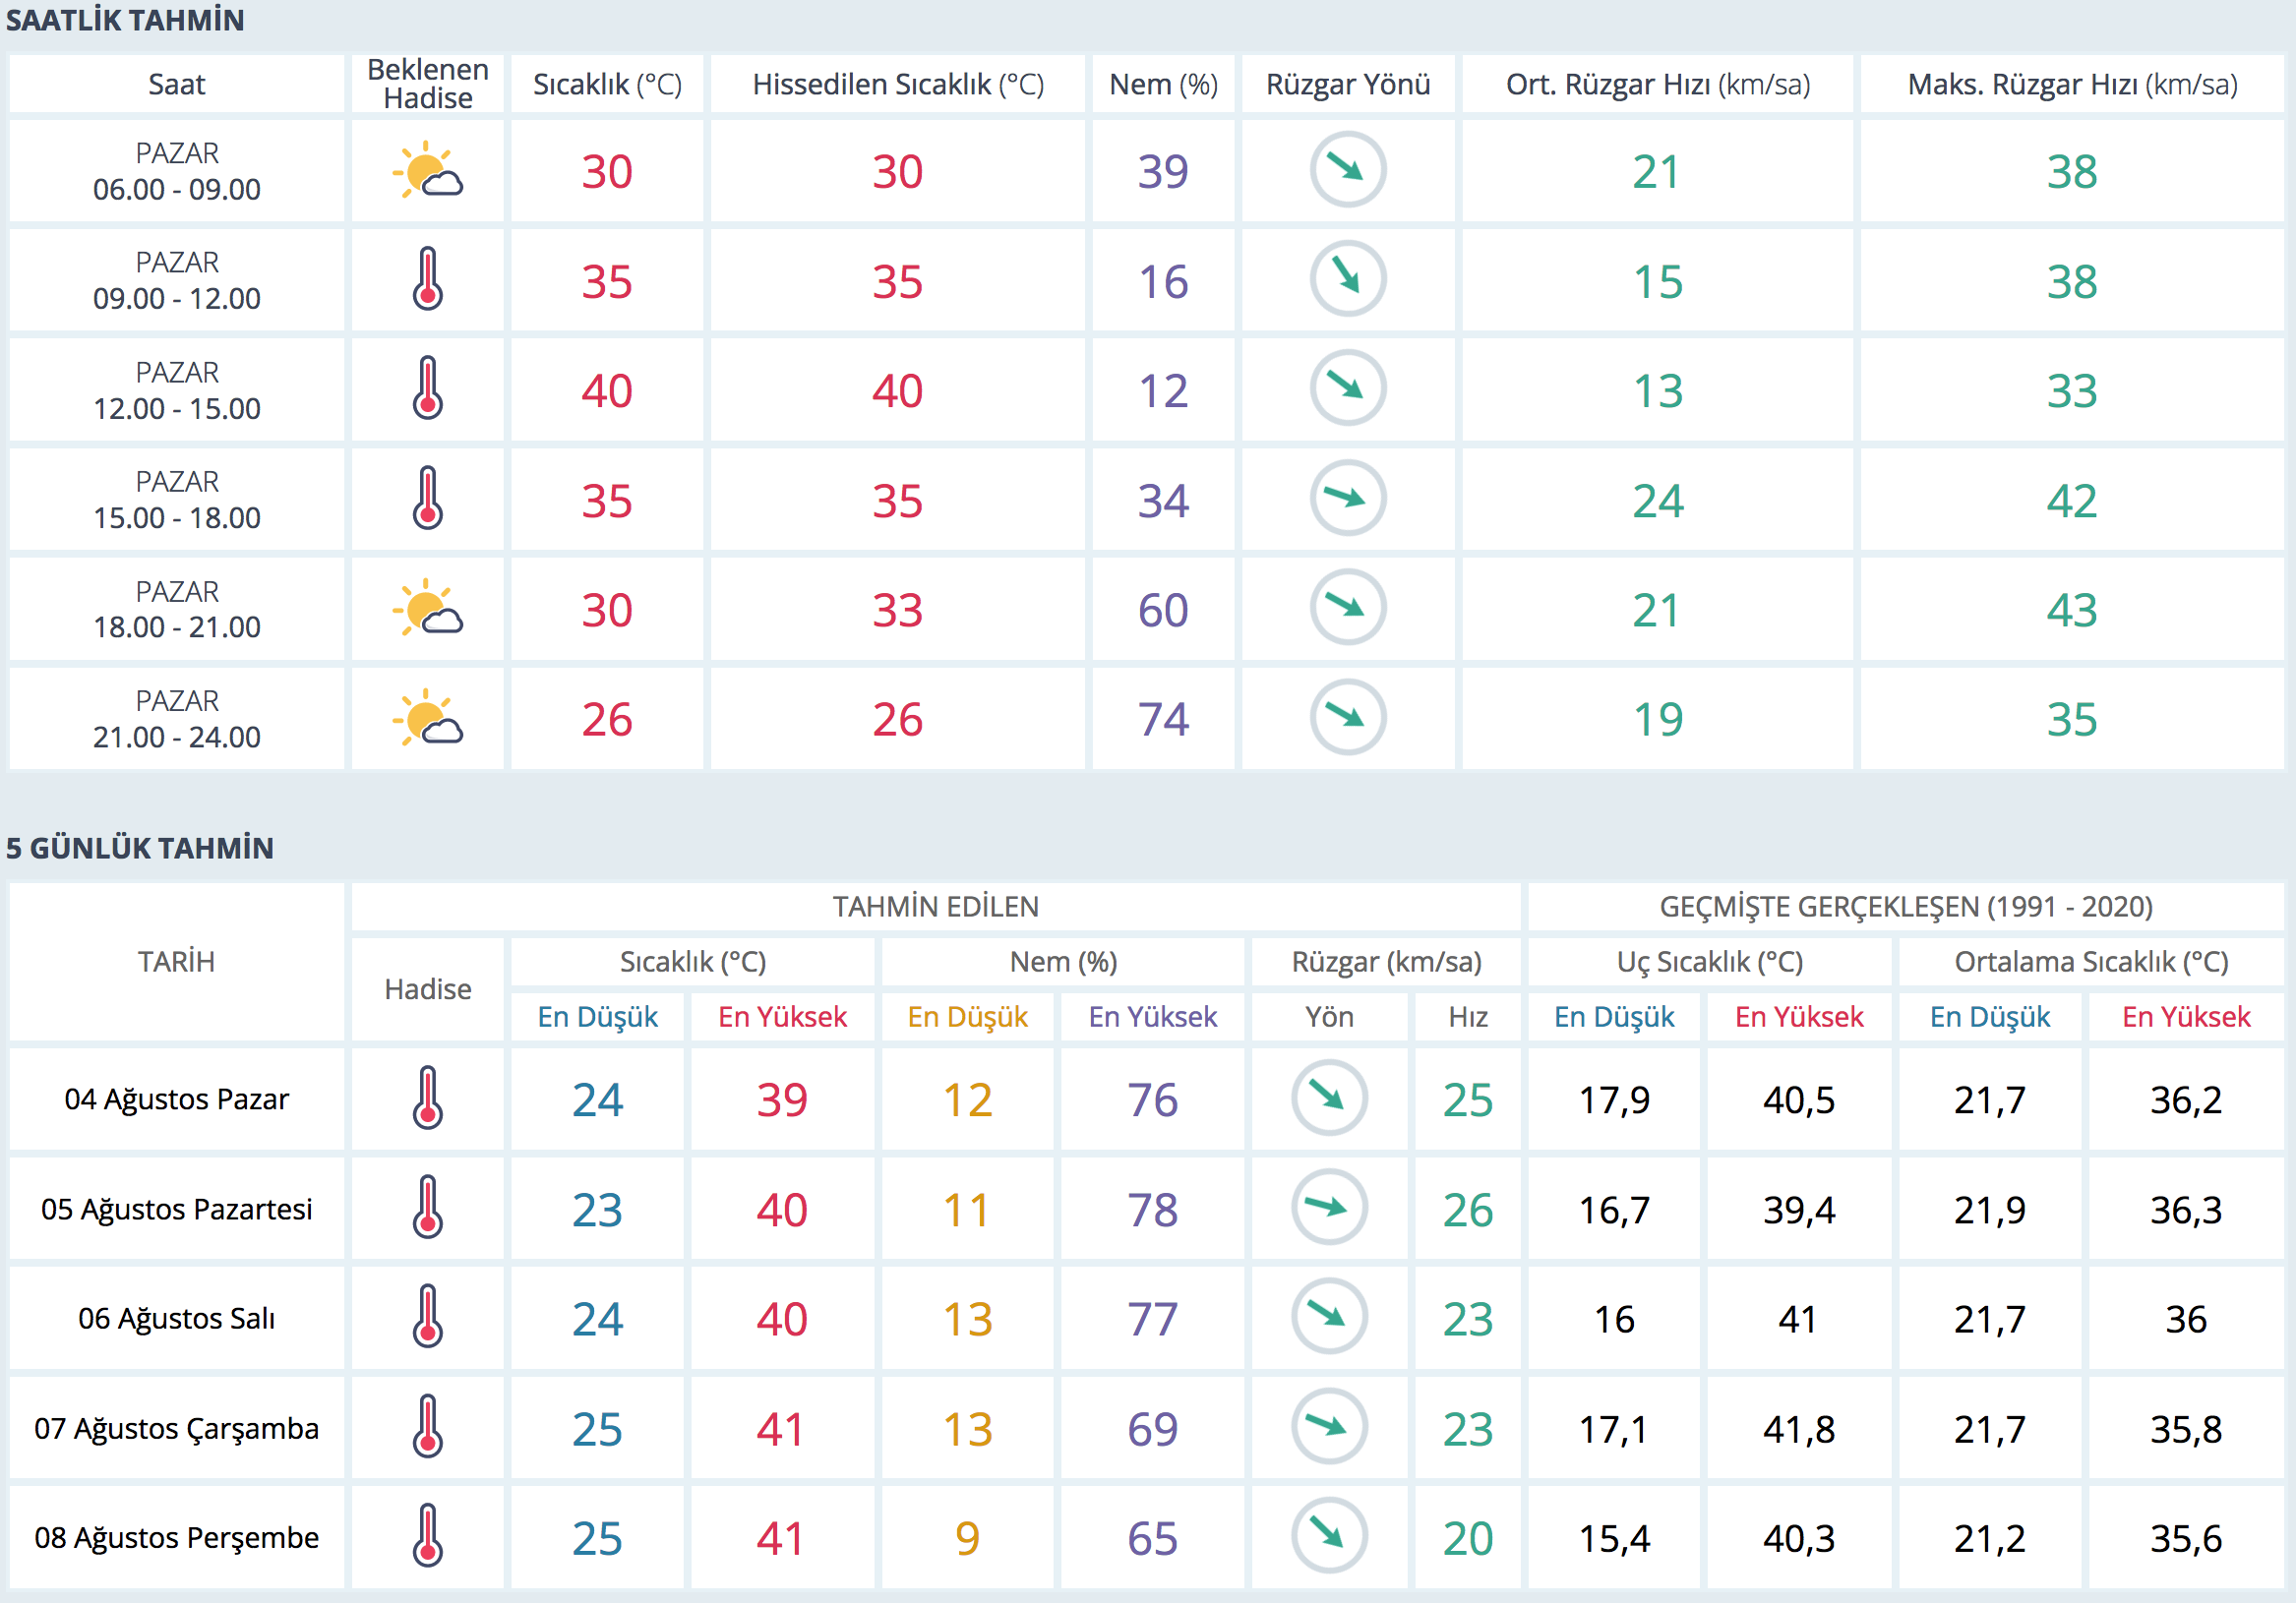Click hot weather icon for 07 Ağustos Çarşamba

pyautogui.click(x=427, y=1427)
